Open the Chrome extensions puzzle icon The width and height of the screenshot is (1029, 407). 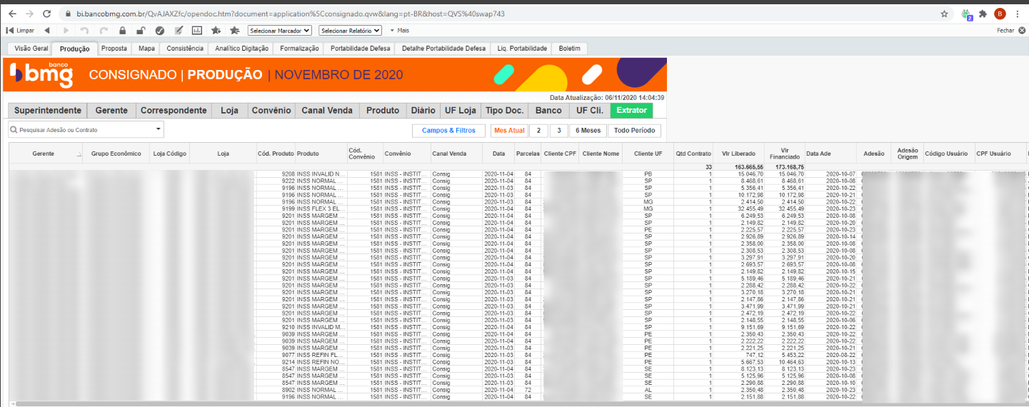pos(982,13)
